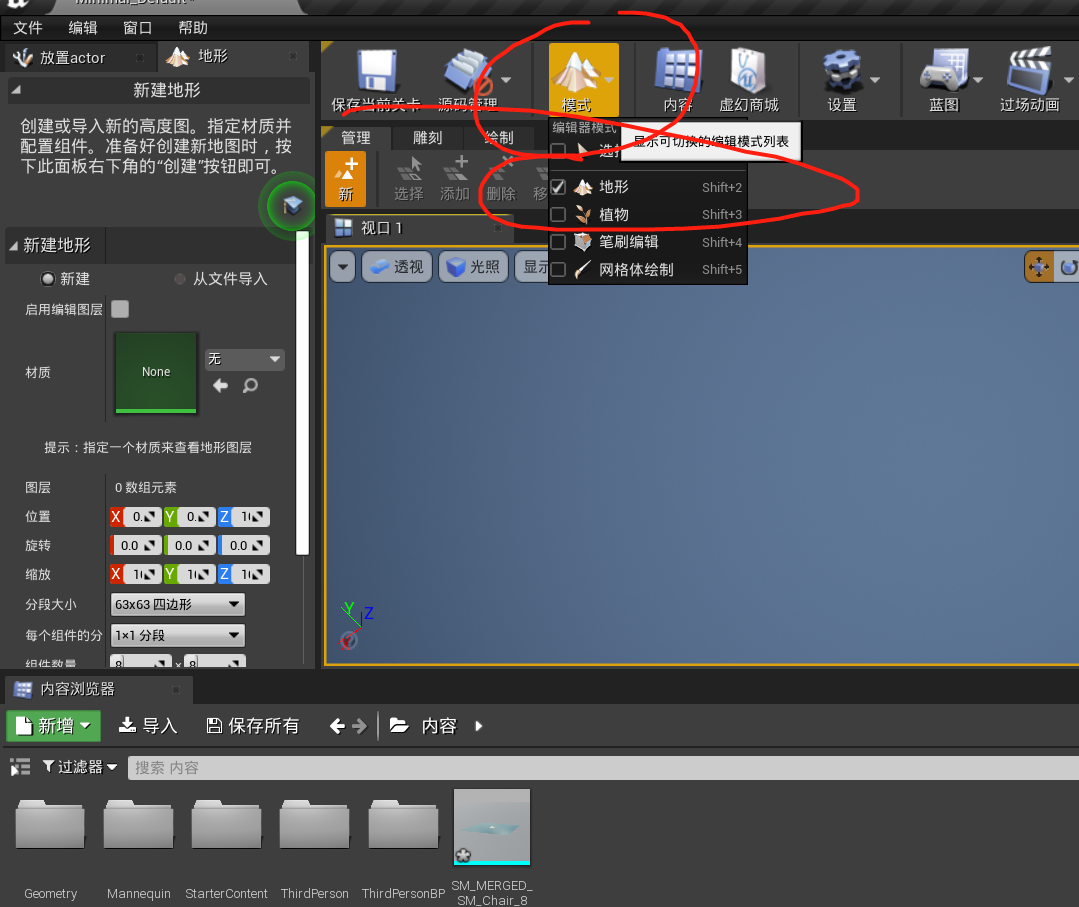Image resolution: width=1079 pixels, height=907 pixels.
Task: Expand the Source Control dropdown arrow
Action: [506, 80]
